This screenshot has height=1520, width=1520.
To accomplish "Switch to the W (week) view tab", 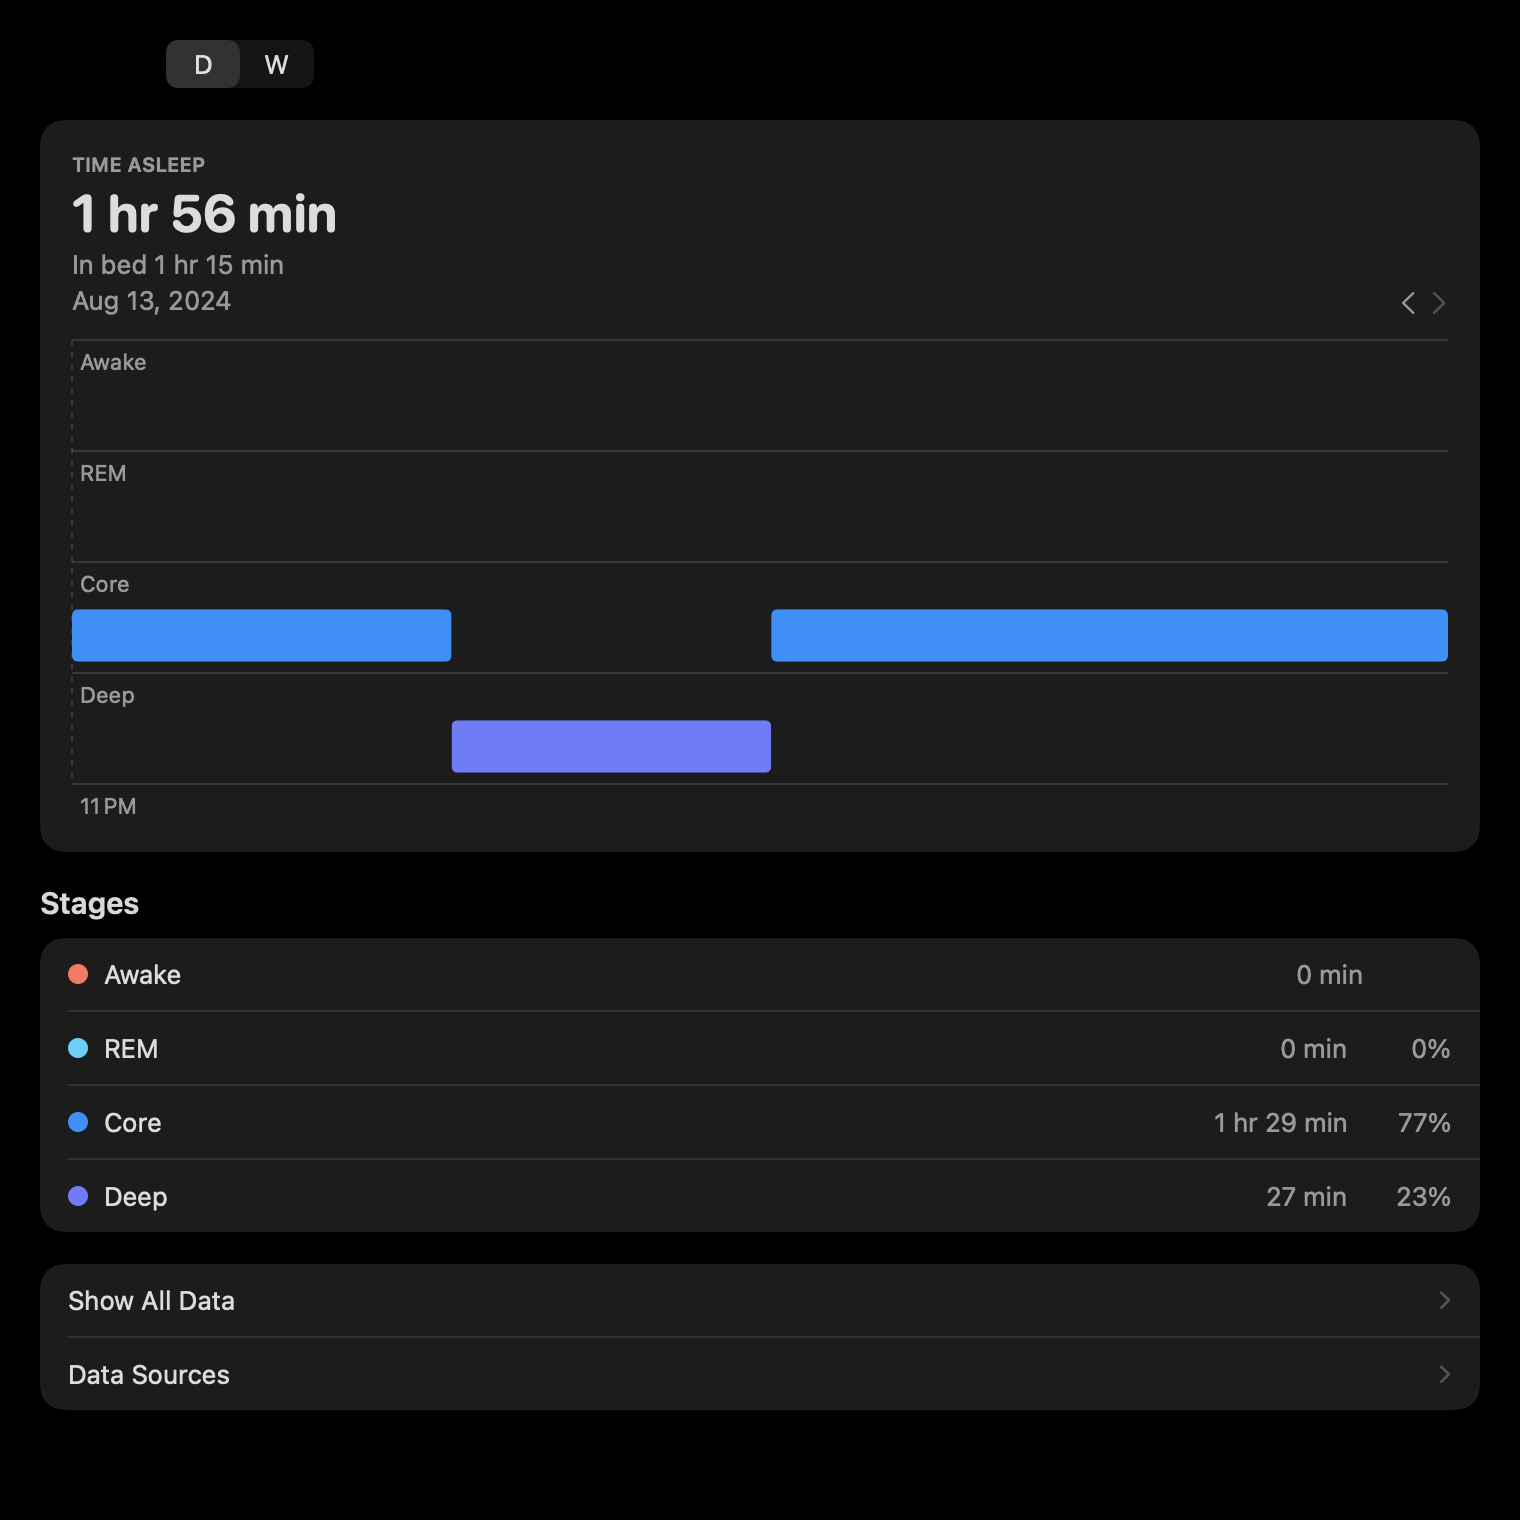I will [x=277, y=64].
